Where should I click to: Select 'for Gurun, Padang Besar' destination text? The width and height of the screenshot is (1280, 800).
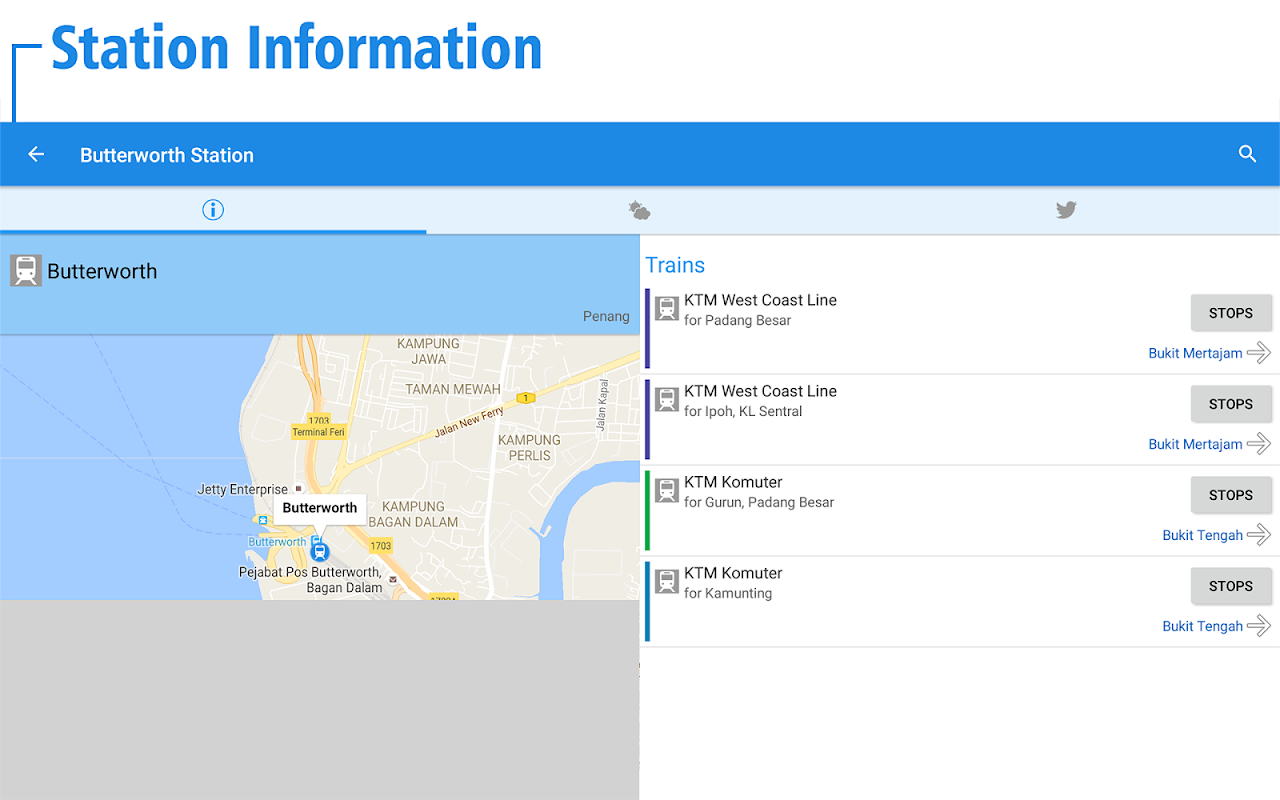pos(759,503)
